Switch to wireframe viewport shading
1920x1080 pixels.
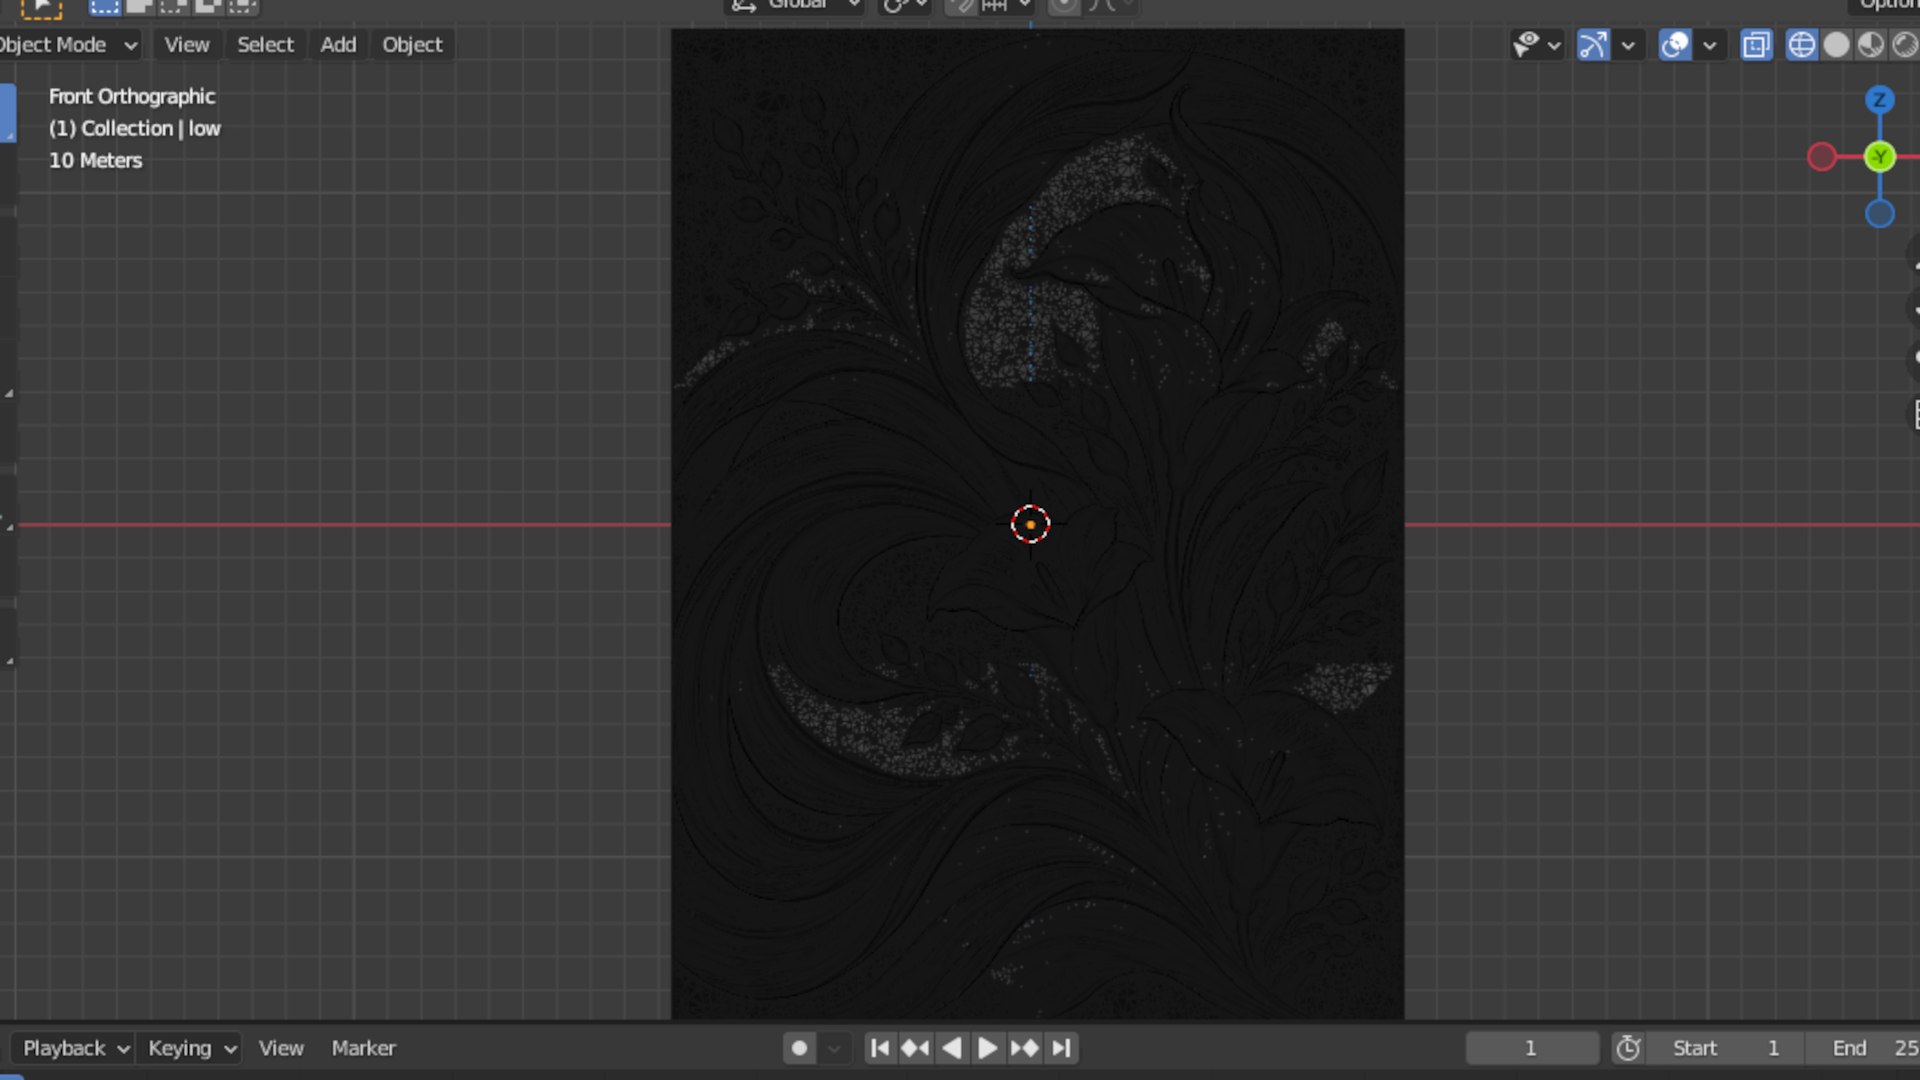[x=1801, y=45]
